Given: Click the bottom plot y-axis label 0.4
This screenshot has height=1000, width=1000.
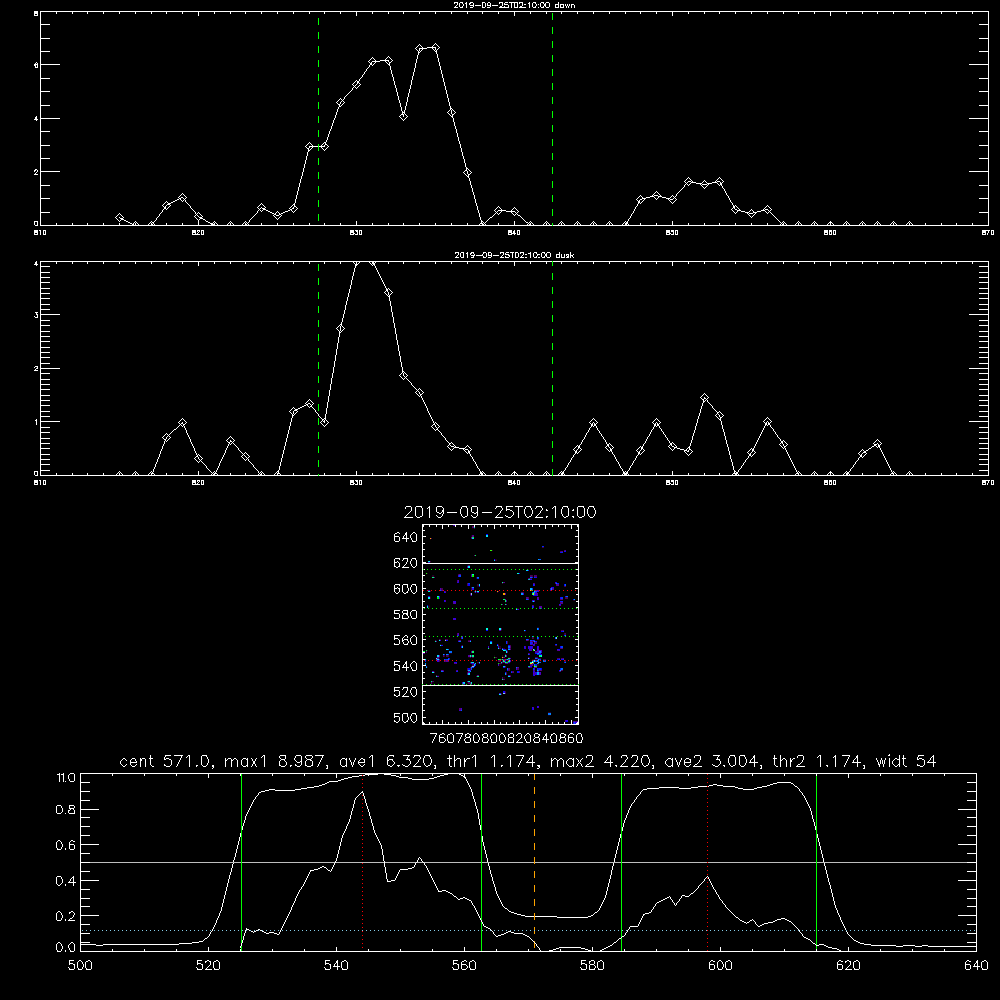Looking at the screenshot, I should point(66,881).
